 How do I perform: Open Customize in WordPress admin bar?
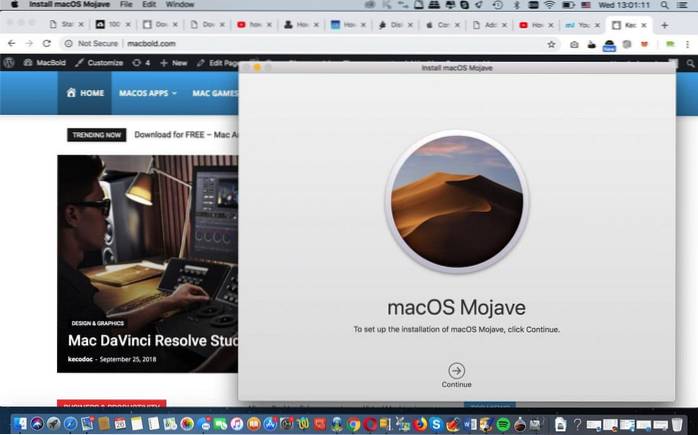(99, 62)
